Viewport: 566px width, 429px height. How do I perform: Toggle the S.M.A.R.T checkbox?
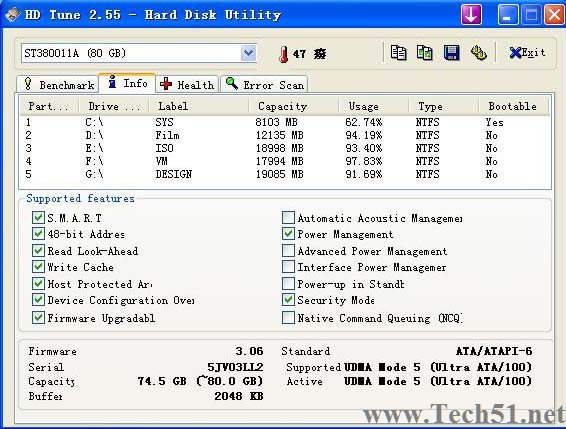38,218
